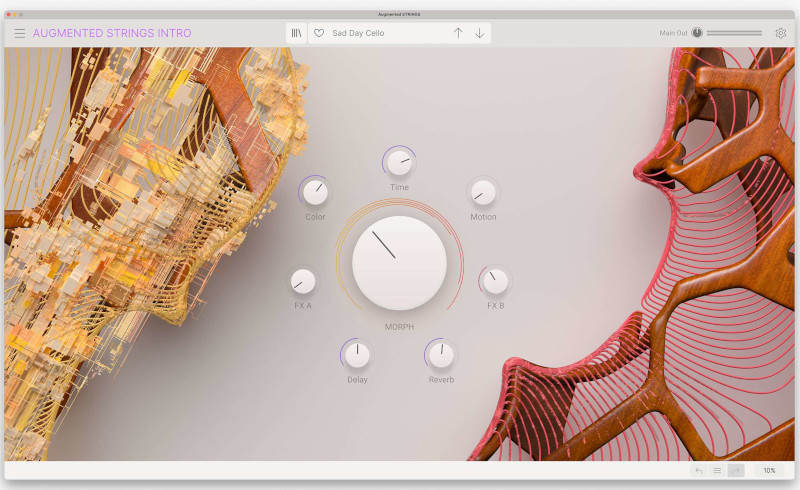This screenshot has width=800, height=490.
Task: Close the window with red button
Action: click(x=9, y=14)
